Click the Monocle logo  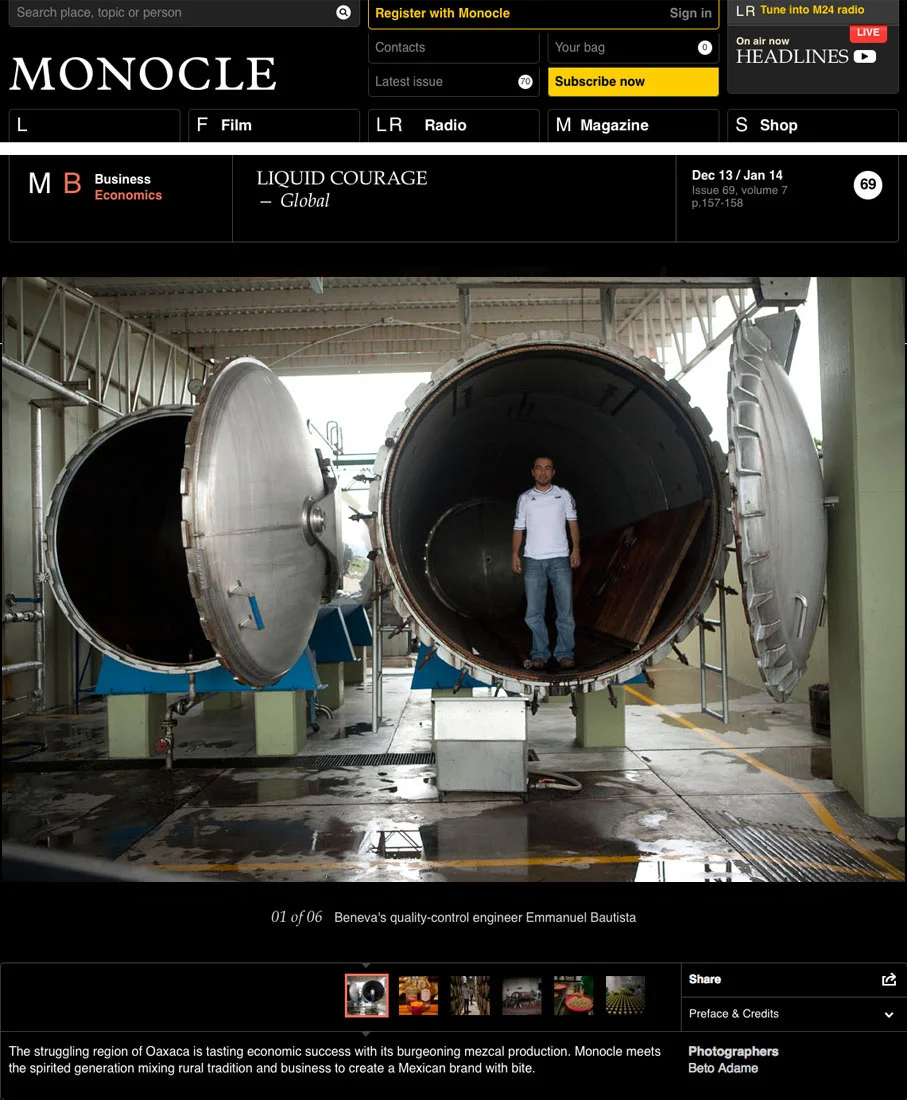click(143, 74)
